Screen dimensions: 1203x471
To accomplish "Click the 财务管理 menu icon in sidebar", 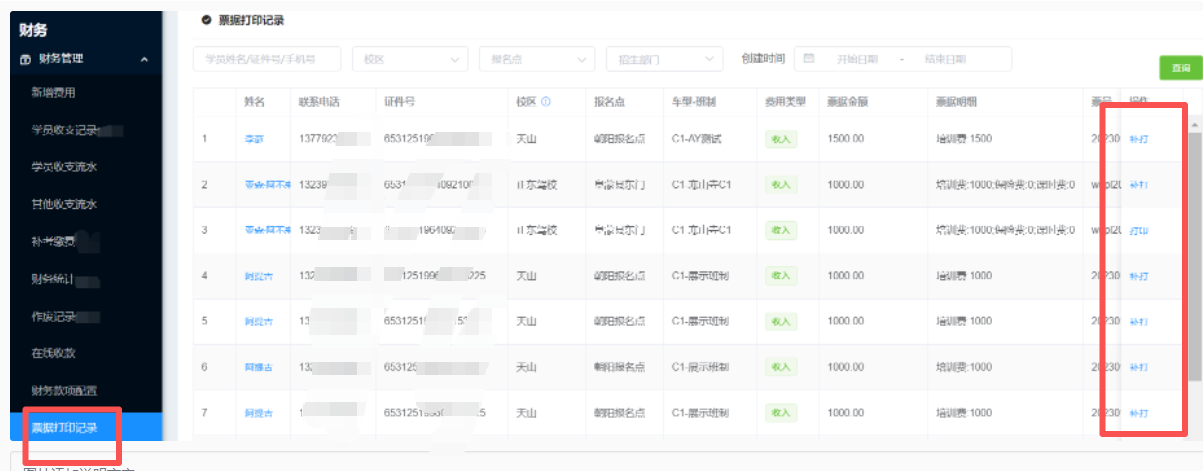I will (25, 59).
